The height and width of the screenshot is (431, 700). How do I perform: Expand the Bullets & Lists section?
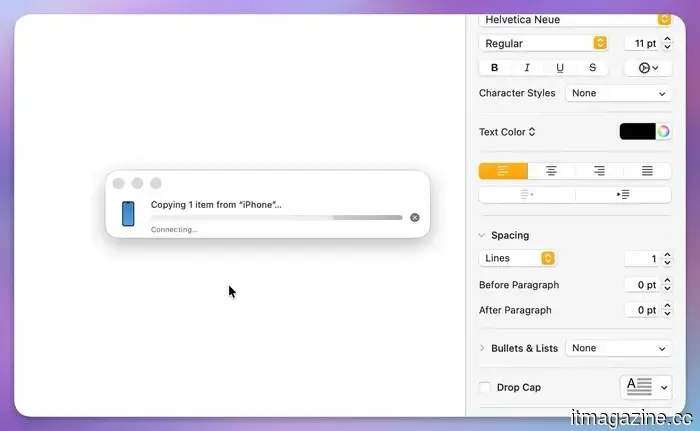coord(482,348)
